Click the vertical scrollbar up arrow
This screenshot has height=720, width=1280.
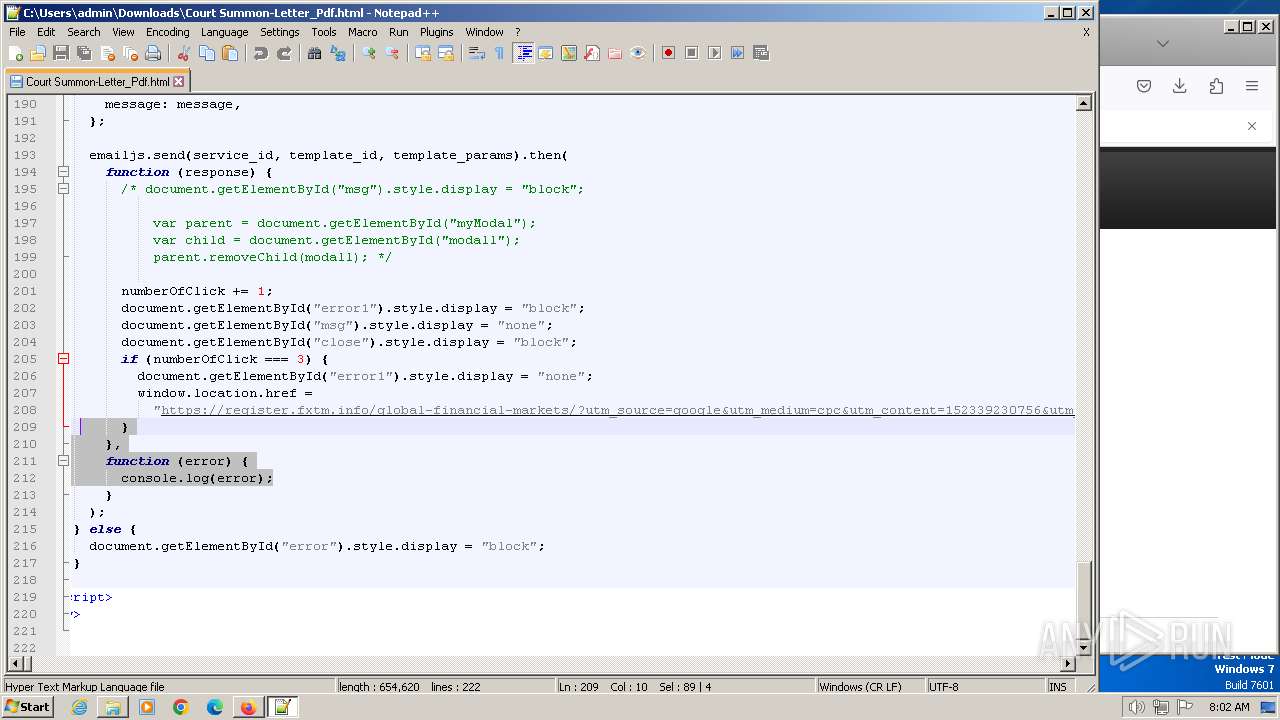(x=1083, y=103)
